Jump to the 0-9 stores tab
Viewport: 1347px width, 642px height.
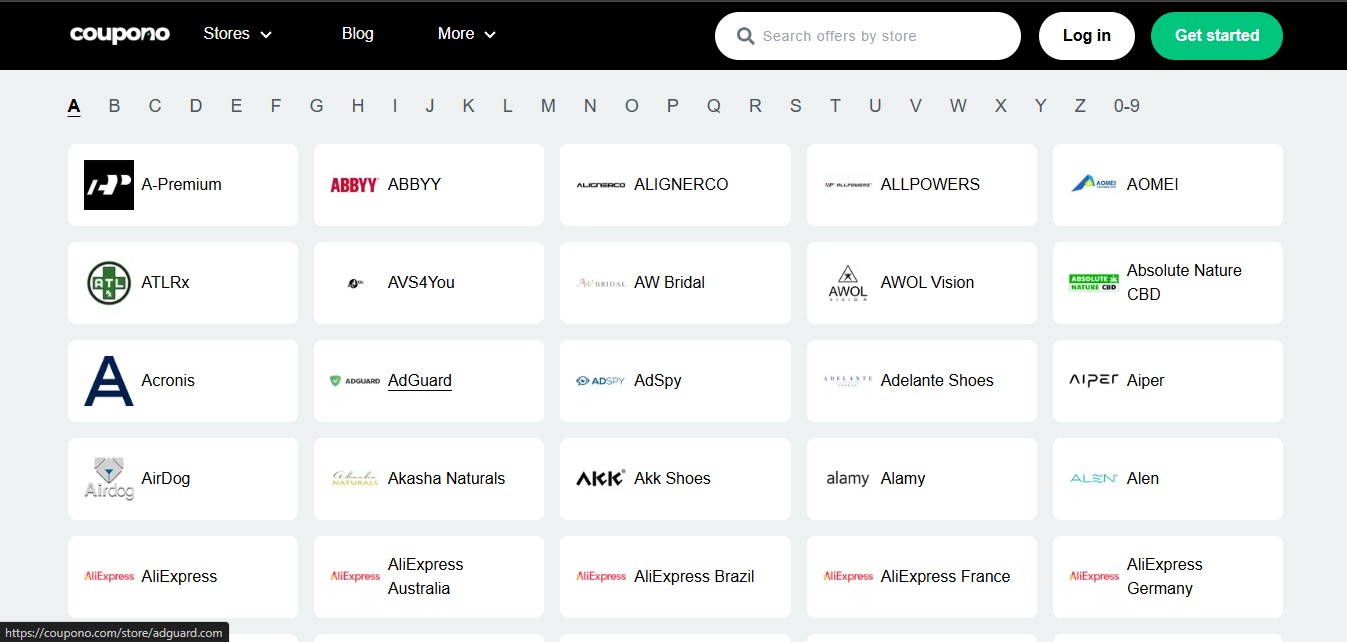pyautogui.click(x=1126, y=106)
